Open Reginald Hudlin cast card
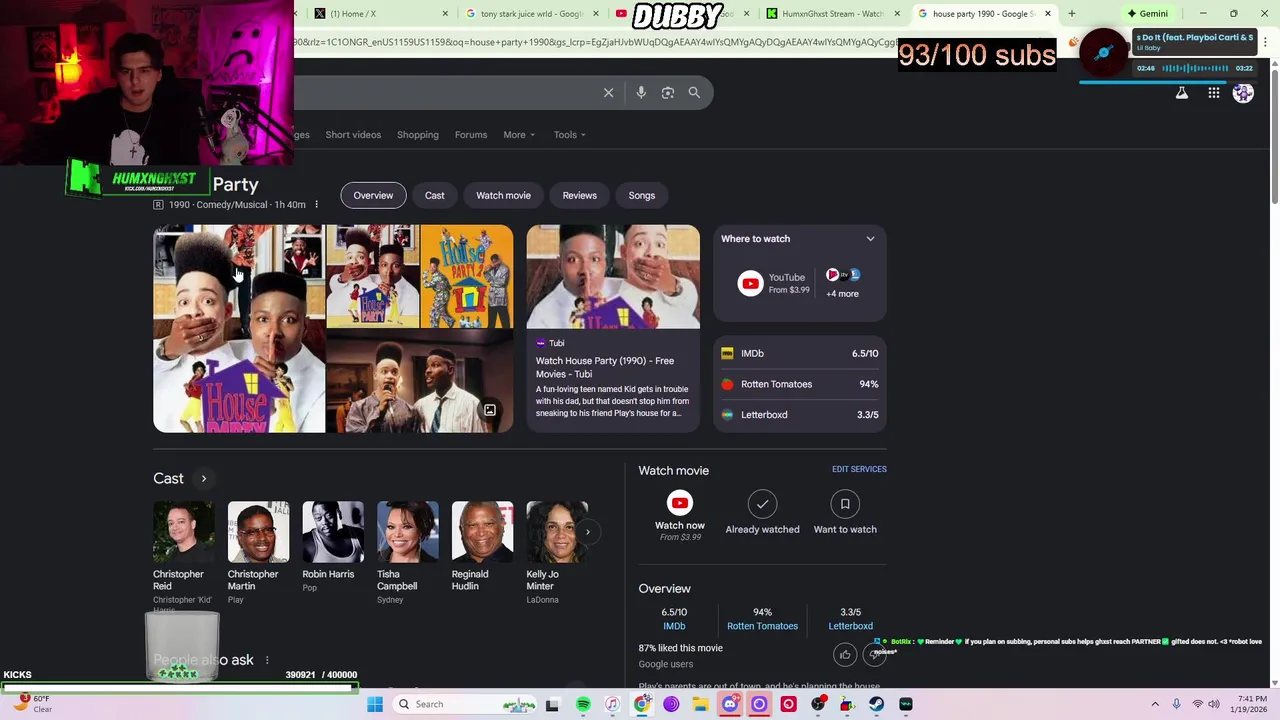1280x720 pixels. (482, 548)
